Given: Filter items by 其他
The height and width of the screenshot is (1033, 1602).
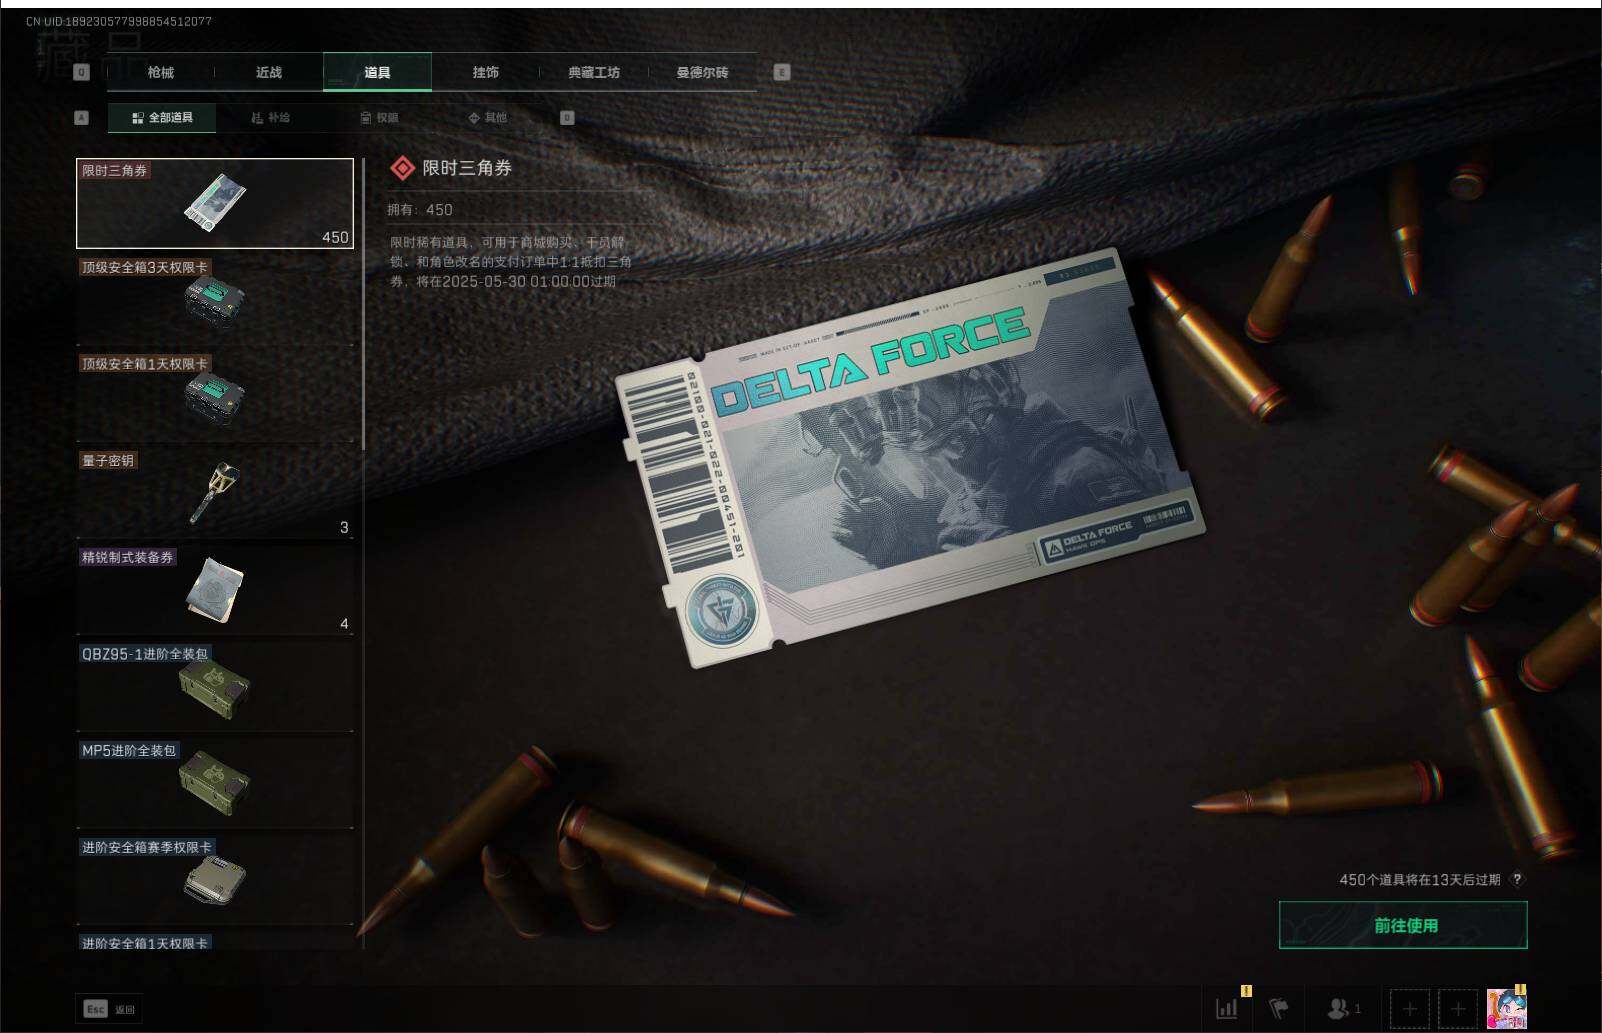Looking at the screenshot, I should [488, 118].
